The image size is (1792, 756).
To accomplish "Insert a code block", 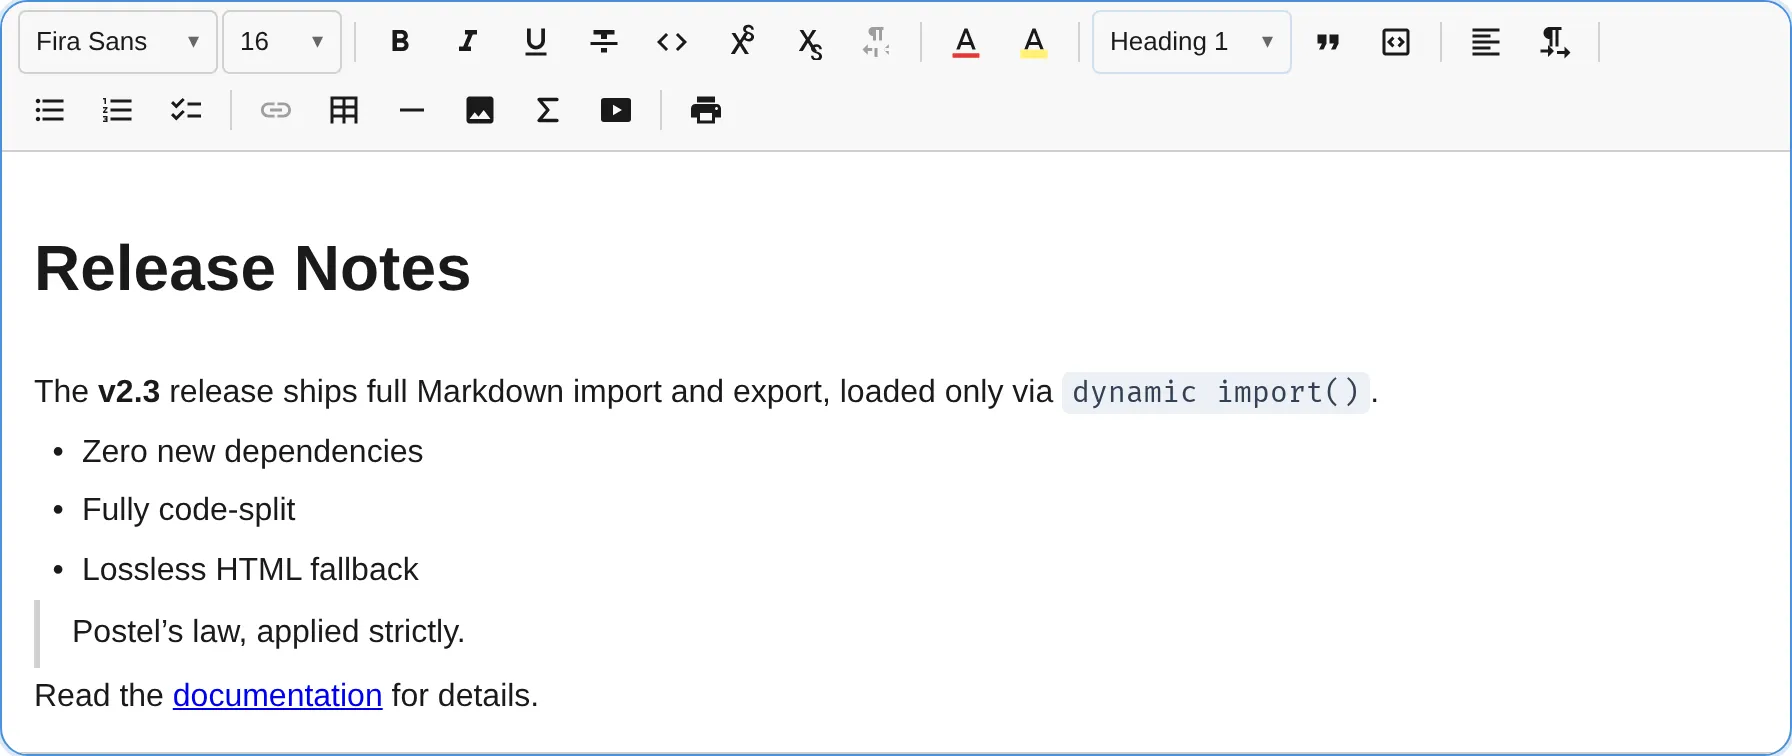I will pyautogui.click(x=1396, y=42).
